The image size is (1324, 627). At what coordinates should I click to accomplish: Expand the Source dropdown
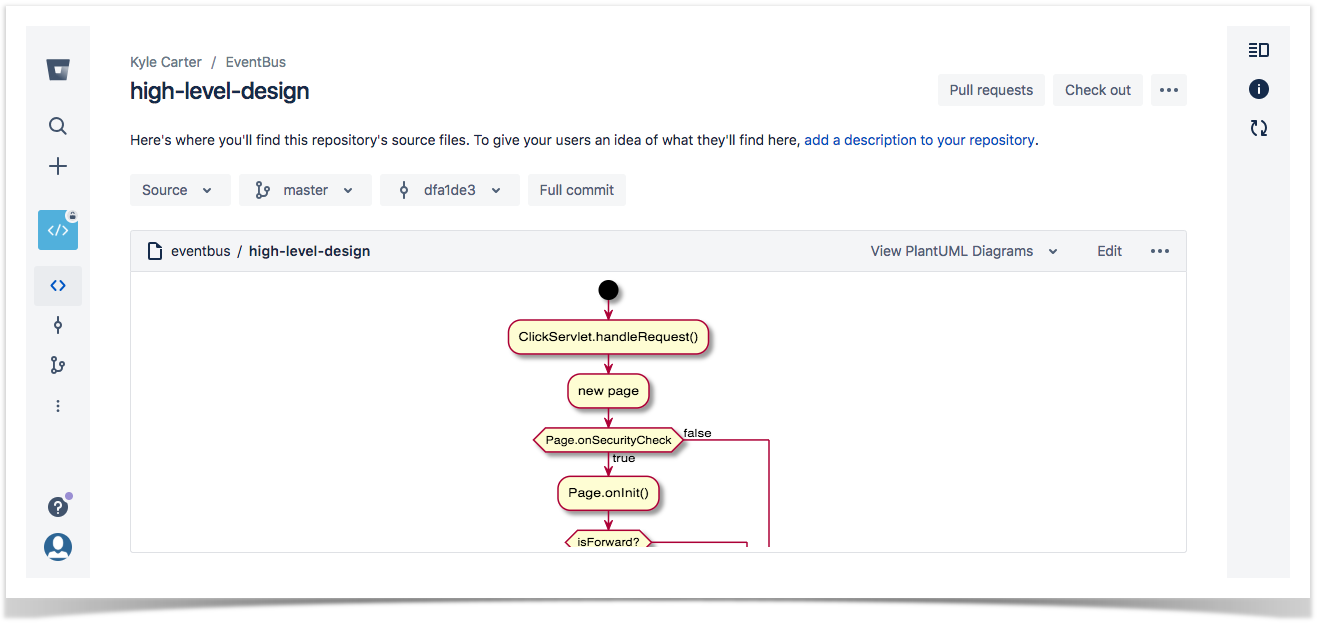coord(180,190)
